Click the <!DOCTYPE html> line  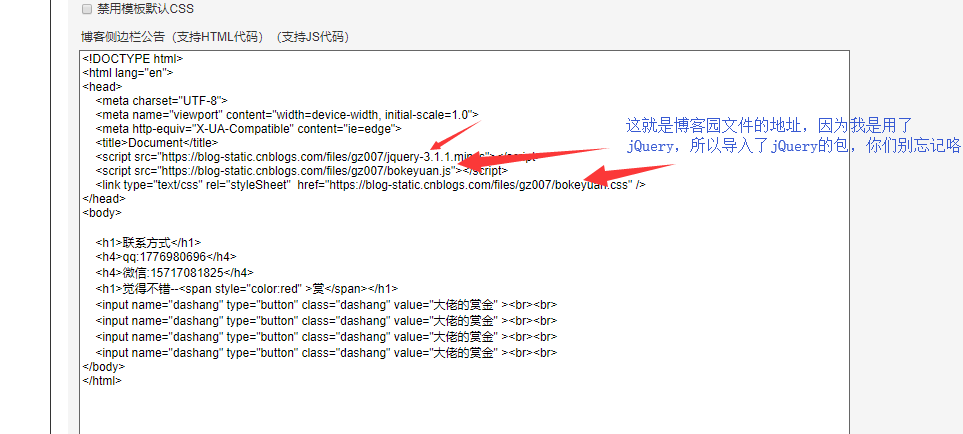click(133, 59)
